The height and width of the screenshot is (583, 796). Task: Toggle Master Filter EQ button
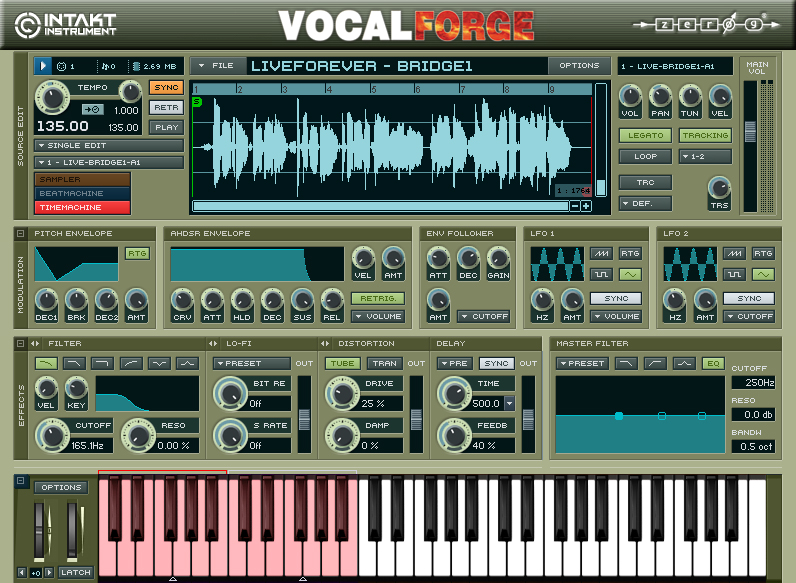point(713,363)
